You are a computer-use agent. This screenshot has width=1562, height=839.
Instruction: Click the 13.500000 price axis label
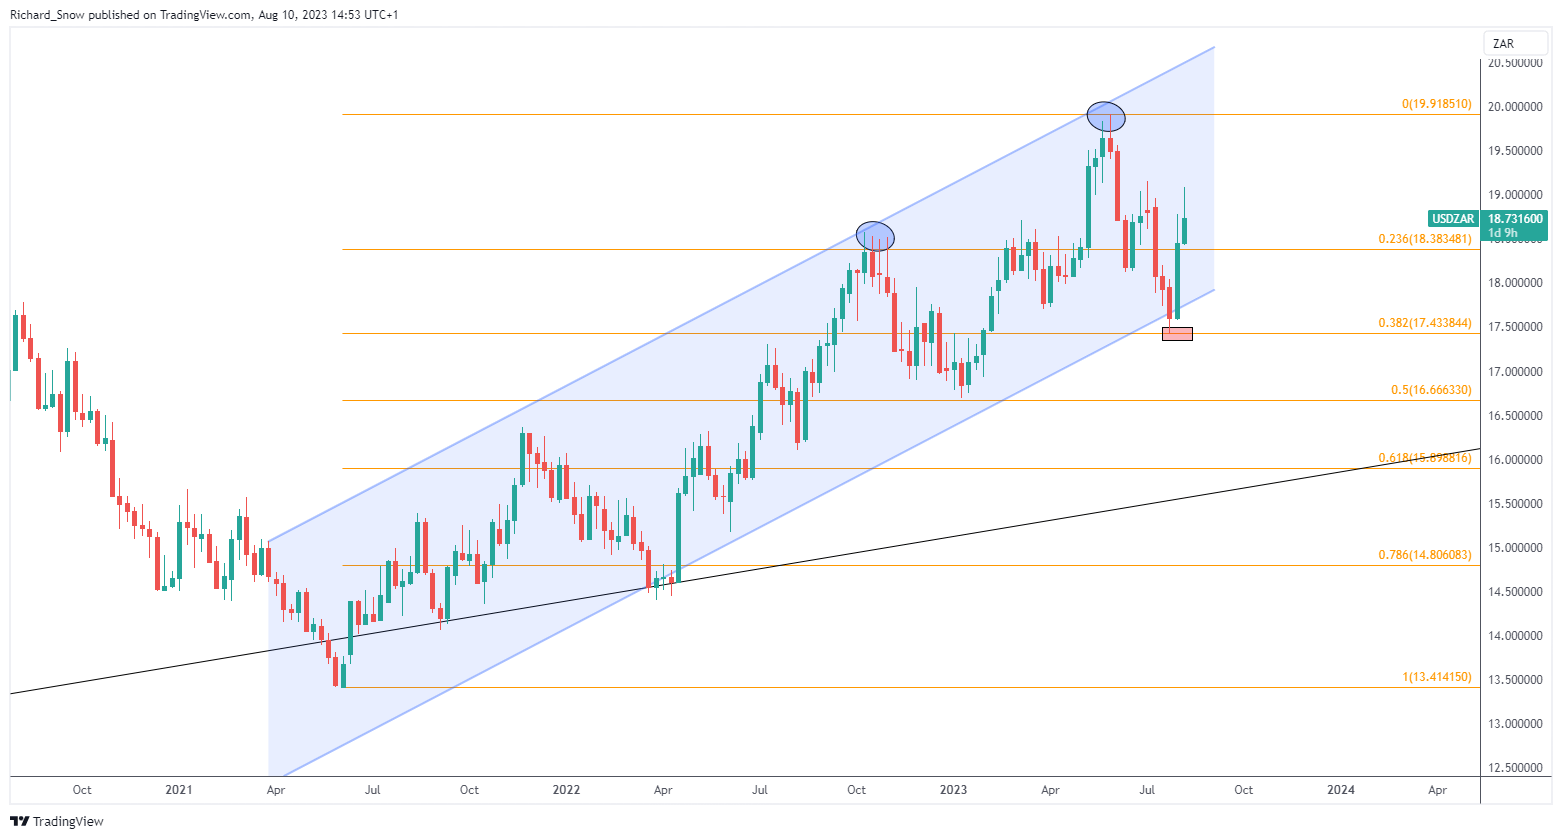coord(1515,680)
